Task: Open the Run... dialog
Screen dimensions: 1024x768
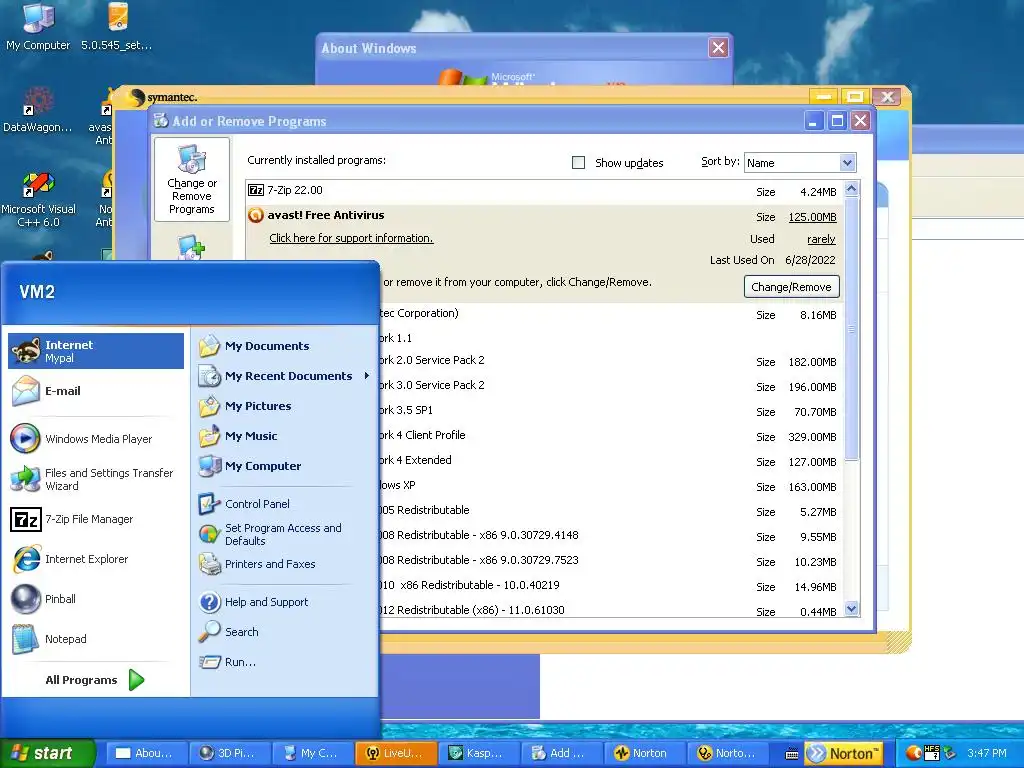Action: click(x=285, y=662)
